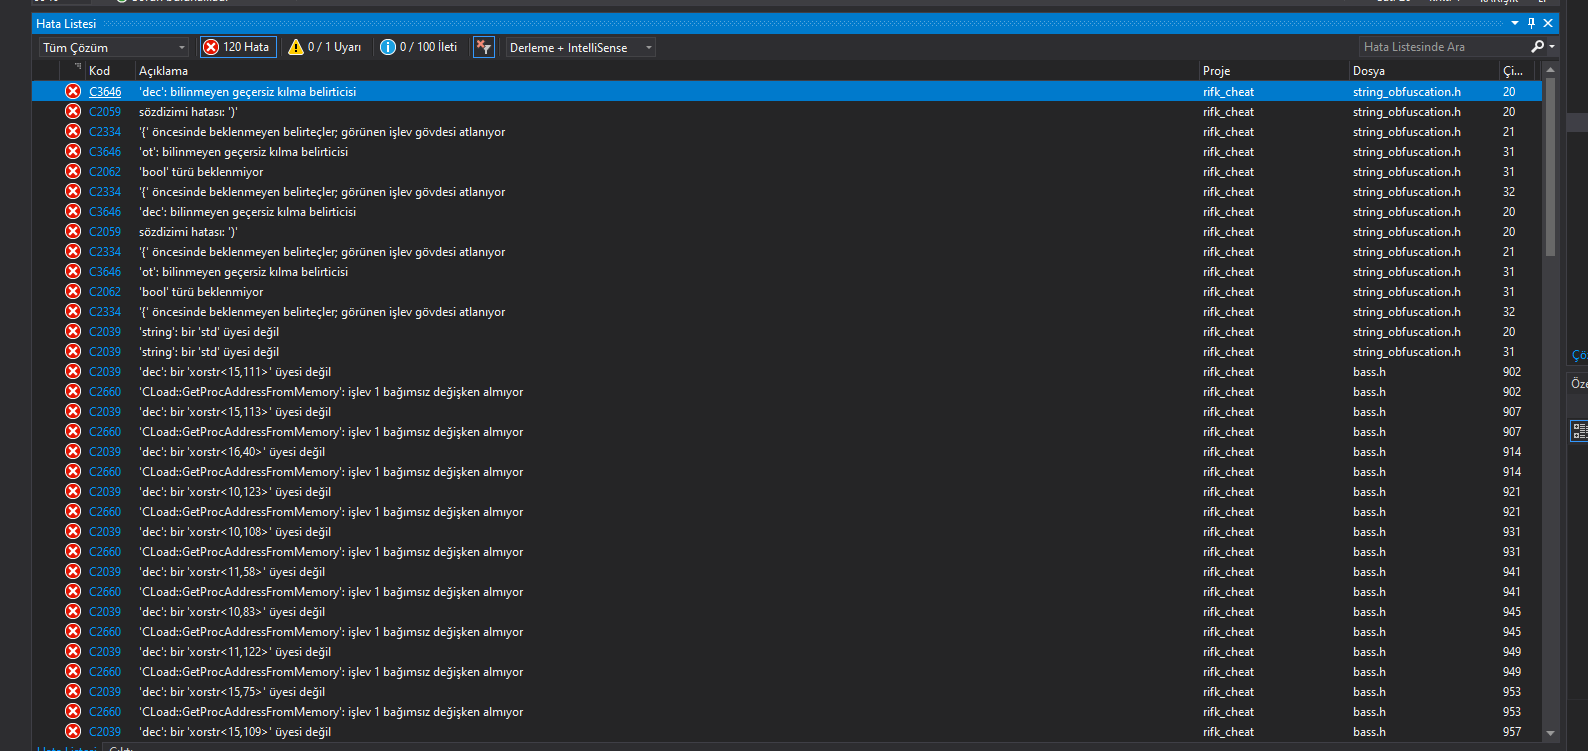Click error icon of C2660 row at line 902

(73, 391)
